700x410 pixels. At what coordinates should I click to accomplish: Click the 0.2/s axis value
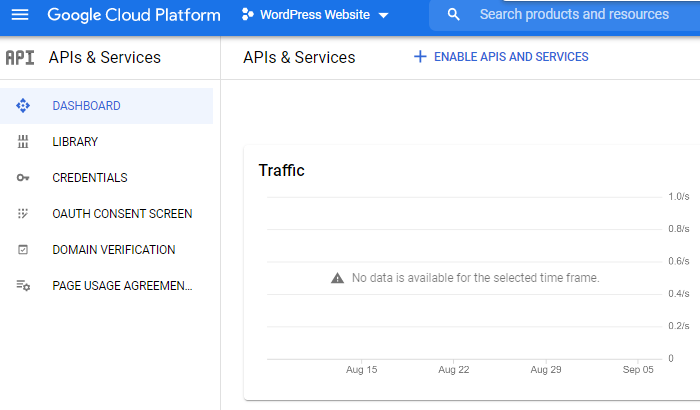point(679,326)
